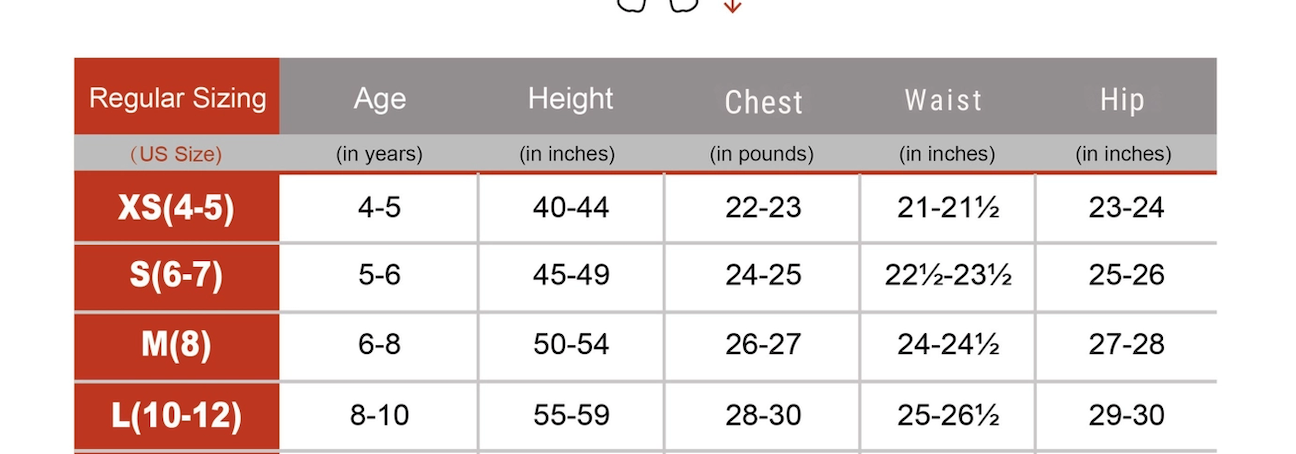Select the Hip column header
The width and height of the screenshot is (1296, 454).
click(1121, 99)
